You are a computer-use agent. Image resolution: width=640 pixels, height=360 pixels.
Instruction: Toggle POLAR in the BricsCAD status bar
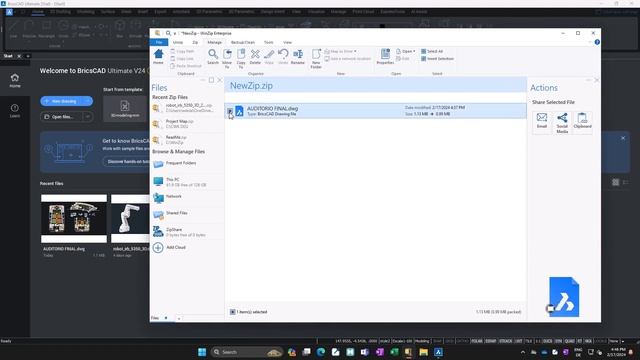coord(476,341)
